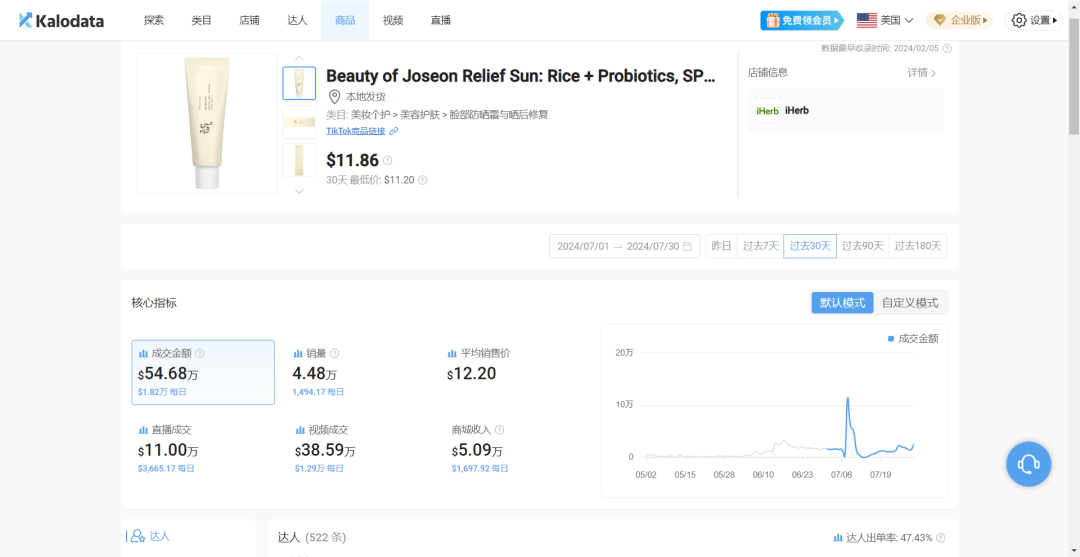Screen dimensions: 1080x557
Task: Open the customer support headset button
Action: (x=1028, y=464)
